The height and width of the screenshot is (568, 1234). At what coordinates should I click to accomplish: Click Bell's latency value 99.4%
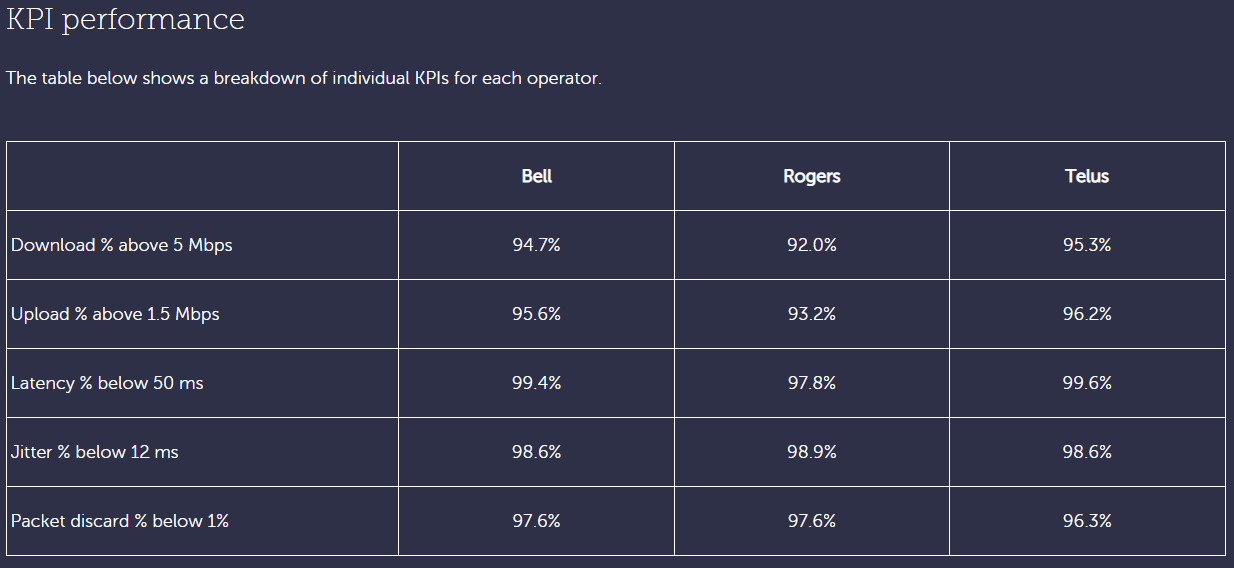(536, 383)
